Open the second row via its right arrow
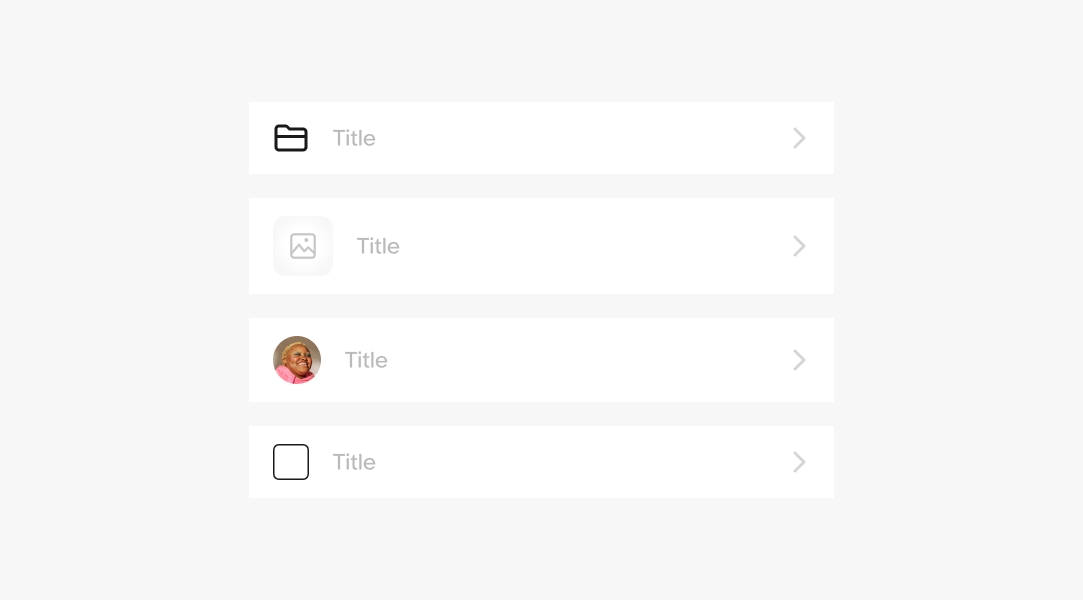Viewport: 1083px width, 600px height. click(799, 246)
